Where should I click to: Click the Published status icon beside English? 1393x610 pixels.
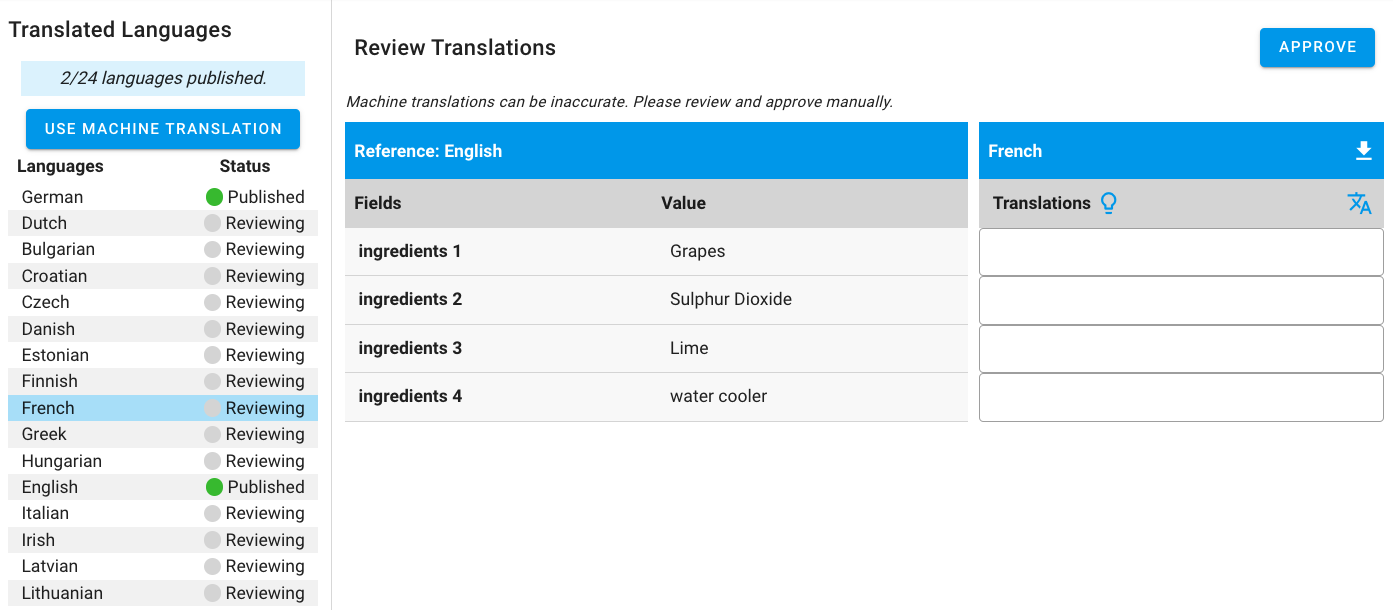tap(212, 486)
